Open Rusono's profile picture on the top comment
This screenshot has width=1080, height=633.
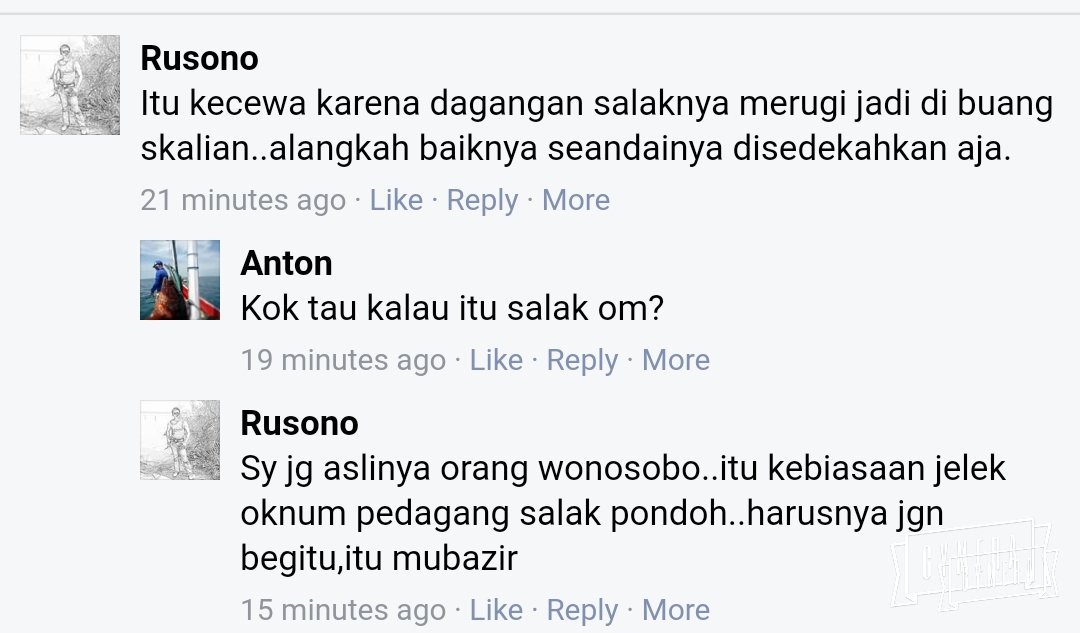(70, 85)
